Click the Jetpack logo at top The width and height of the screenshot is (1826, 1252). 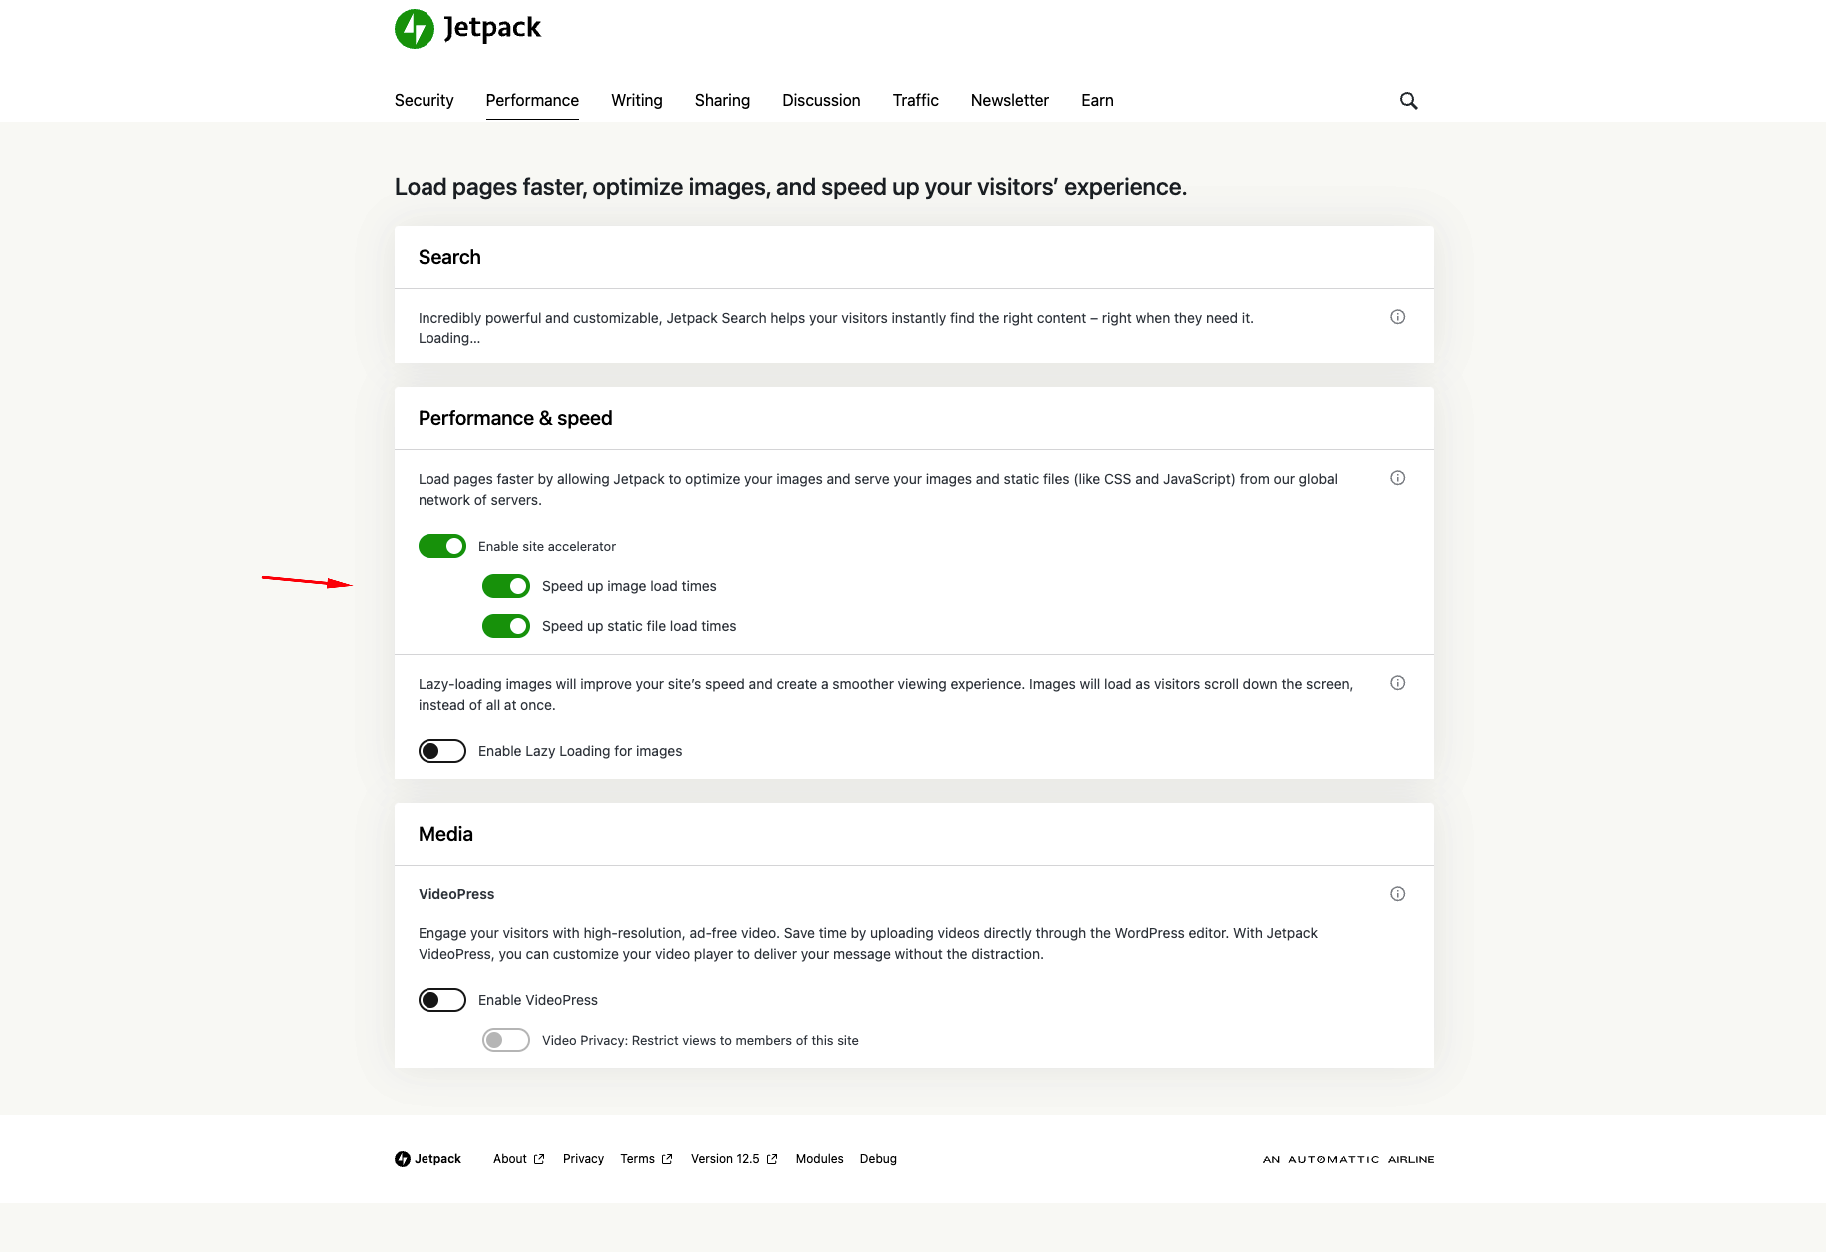pos(468,28)
